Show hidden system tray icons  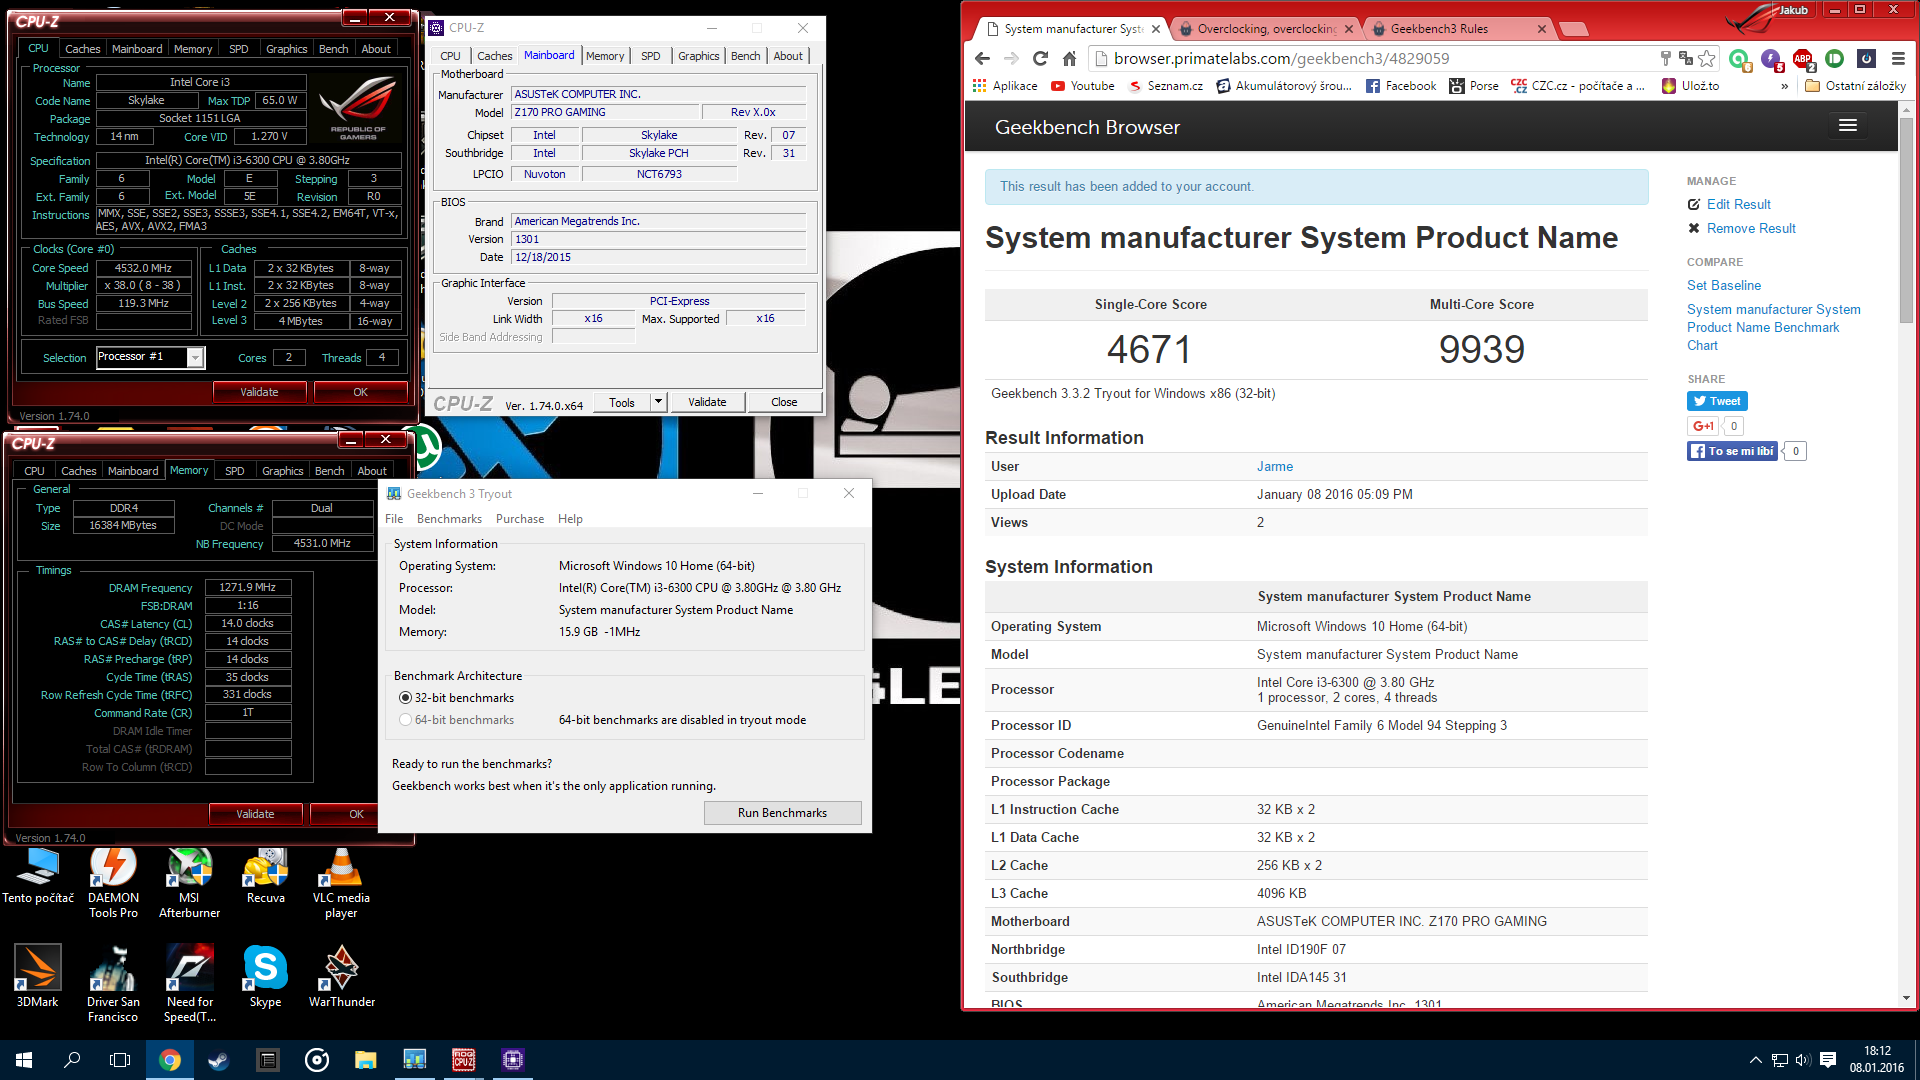(x=1755, y=1060)
